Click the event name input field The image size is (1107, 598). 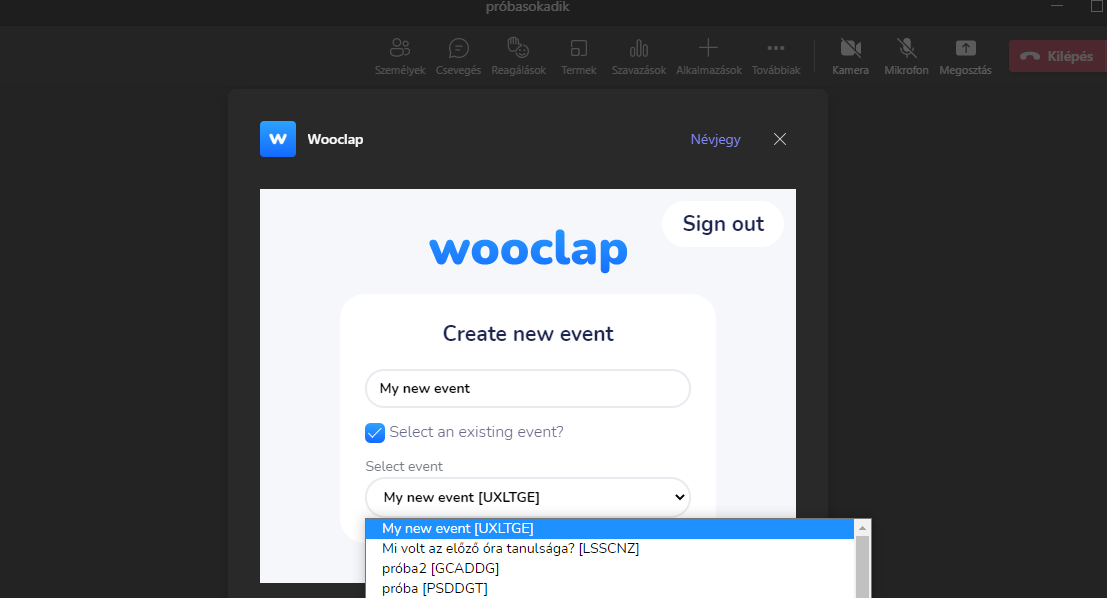(x=527, y=388)
